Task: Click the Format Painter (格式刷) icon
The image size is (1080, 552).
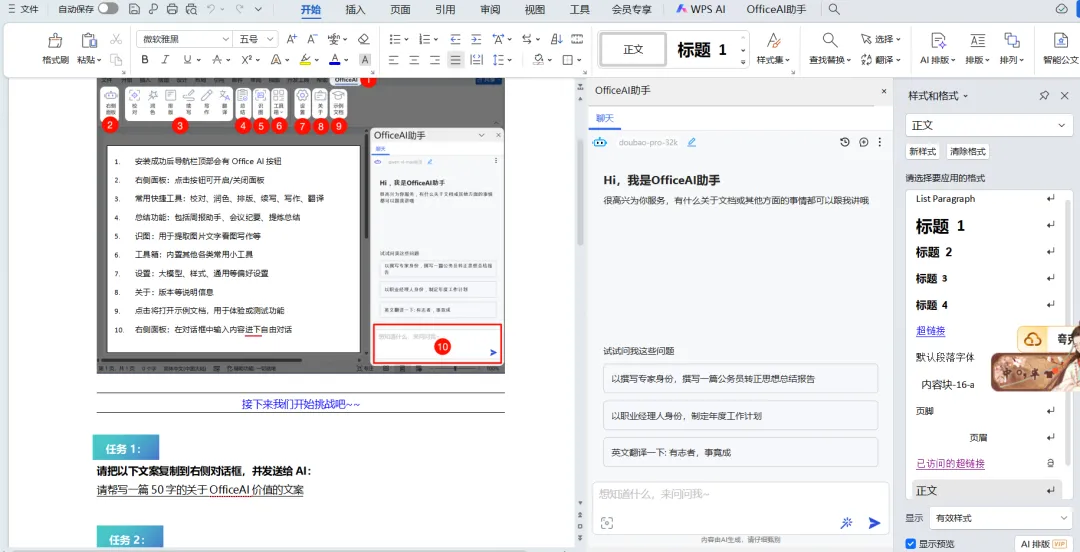Action: [55, 40]
